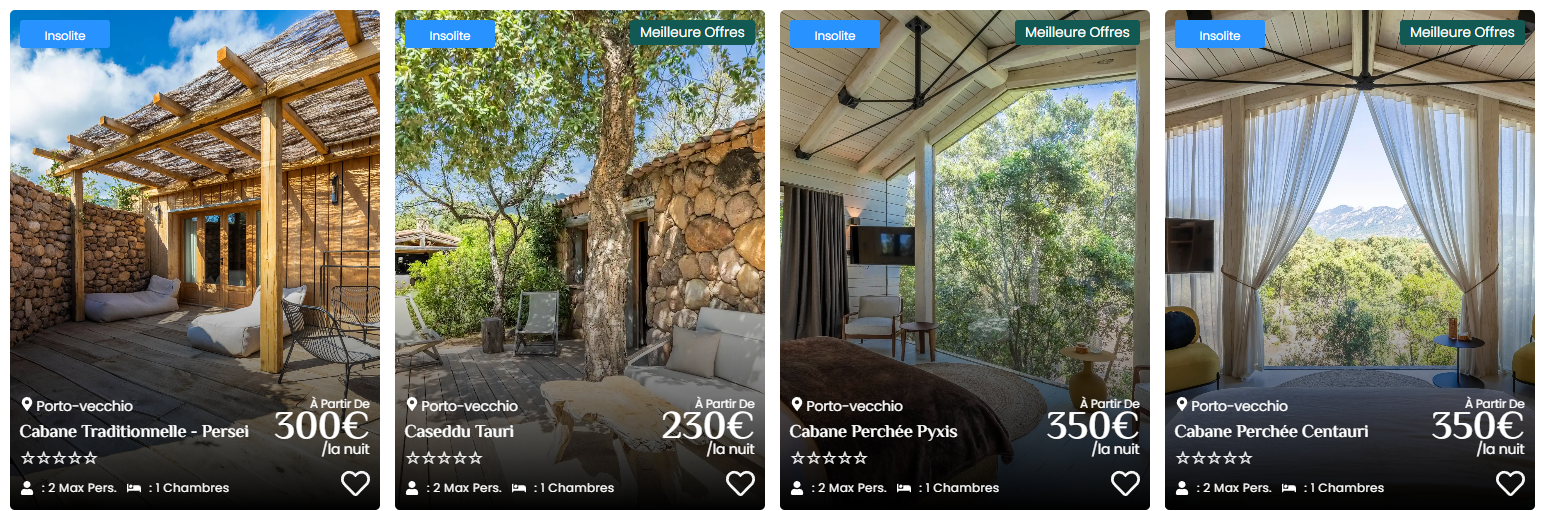Open the Caseddu Tauri listing title
This screenshot has height=511, width=1547.
coord(459,432)
